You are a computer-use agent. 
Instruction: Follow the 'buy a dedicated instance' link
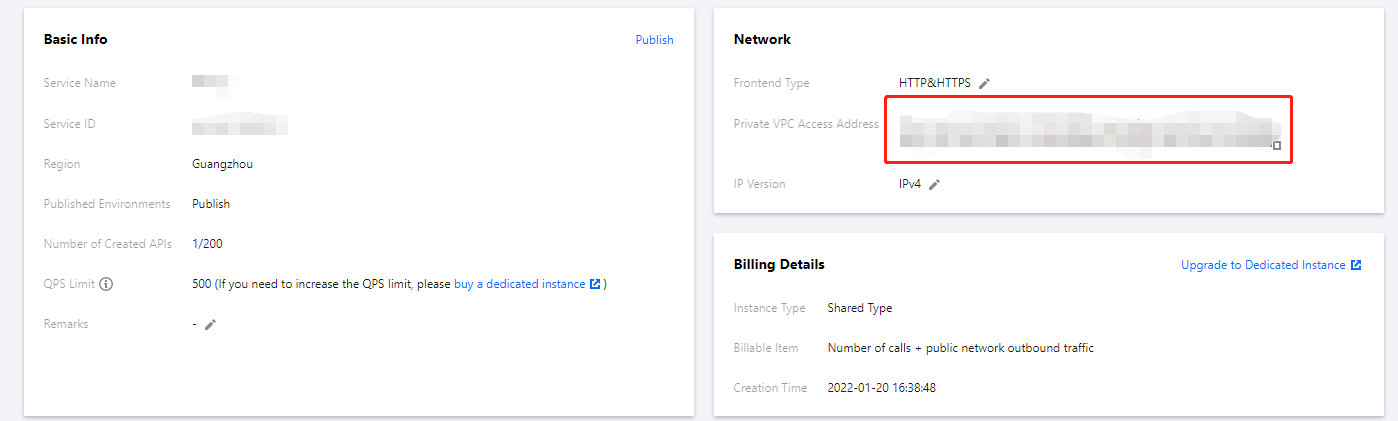pyautogui.click(x=519, y=284)
